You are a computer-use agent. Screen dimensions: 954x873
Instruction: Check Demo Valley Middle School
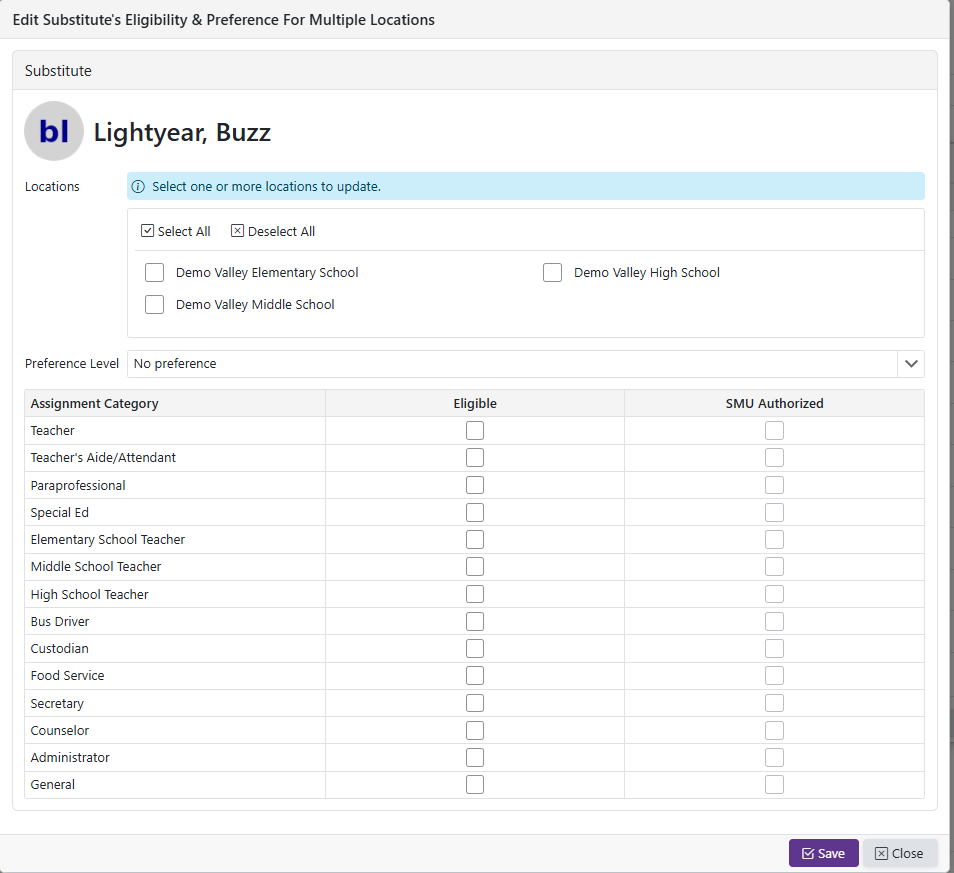[x=155, y=305]
